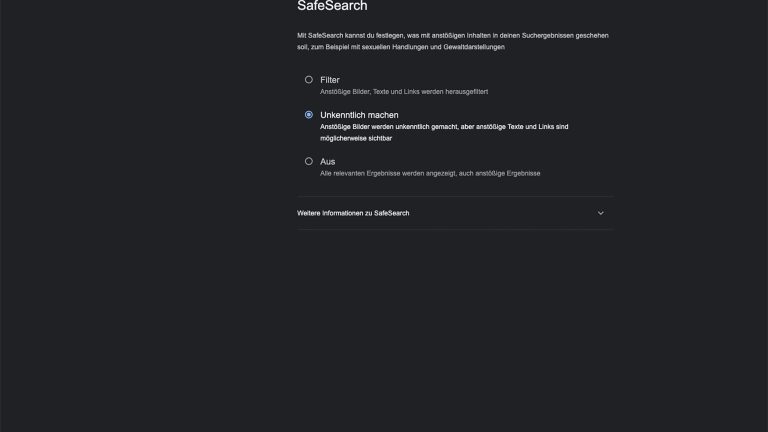
Task: Click the Aus option label
Action: coord(327,161)
